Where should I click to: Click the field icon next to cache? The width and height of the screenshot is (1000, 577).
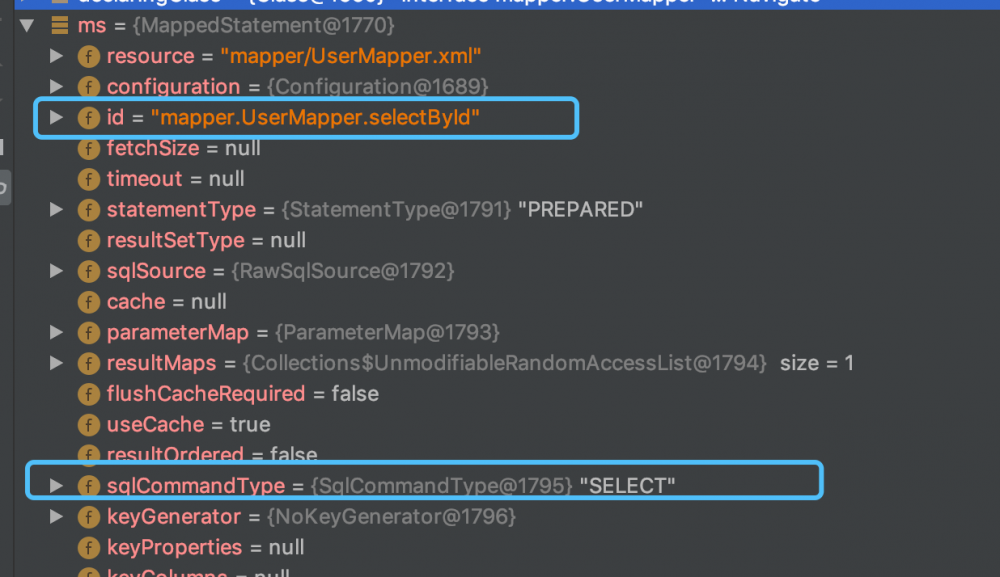tap(88, 302)
